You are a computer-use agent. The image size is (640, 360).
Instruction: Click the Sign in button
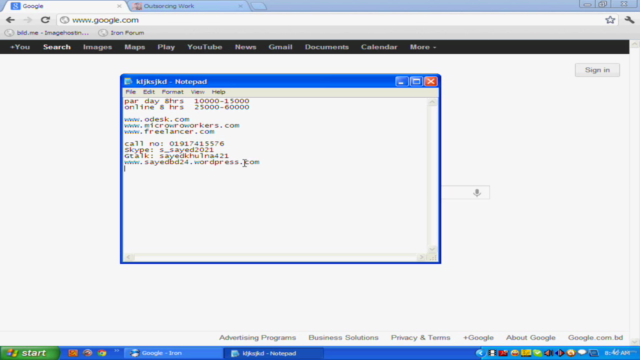click(x=597, y=70)
